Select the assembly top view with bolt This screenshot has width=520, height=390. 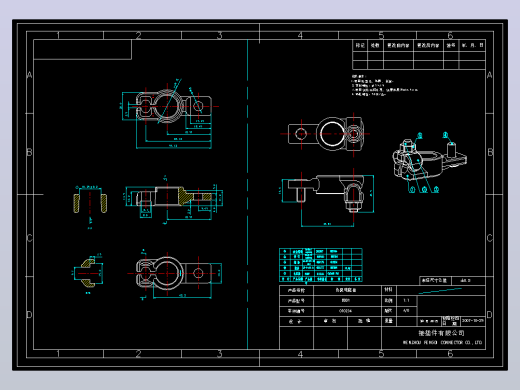325,134
